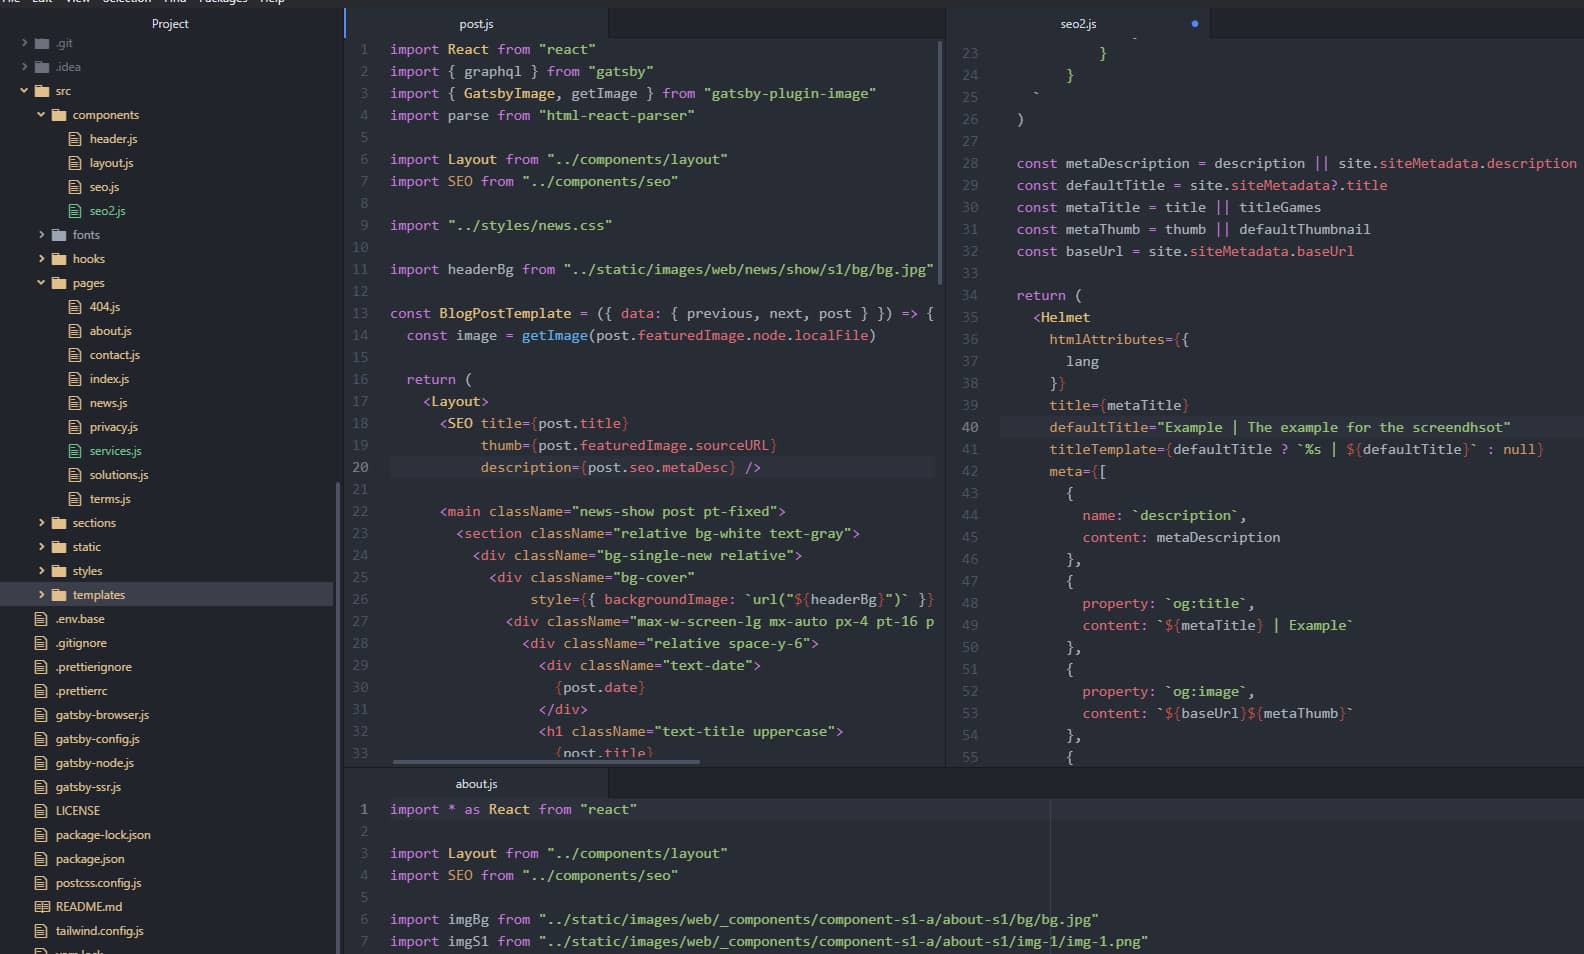Viewport: 1584px width, 954px height.
Task: Click the post.js vertical scrollbar
Action: click(x=940, y=162)
